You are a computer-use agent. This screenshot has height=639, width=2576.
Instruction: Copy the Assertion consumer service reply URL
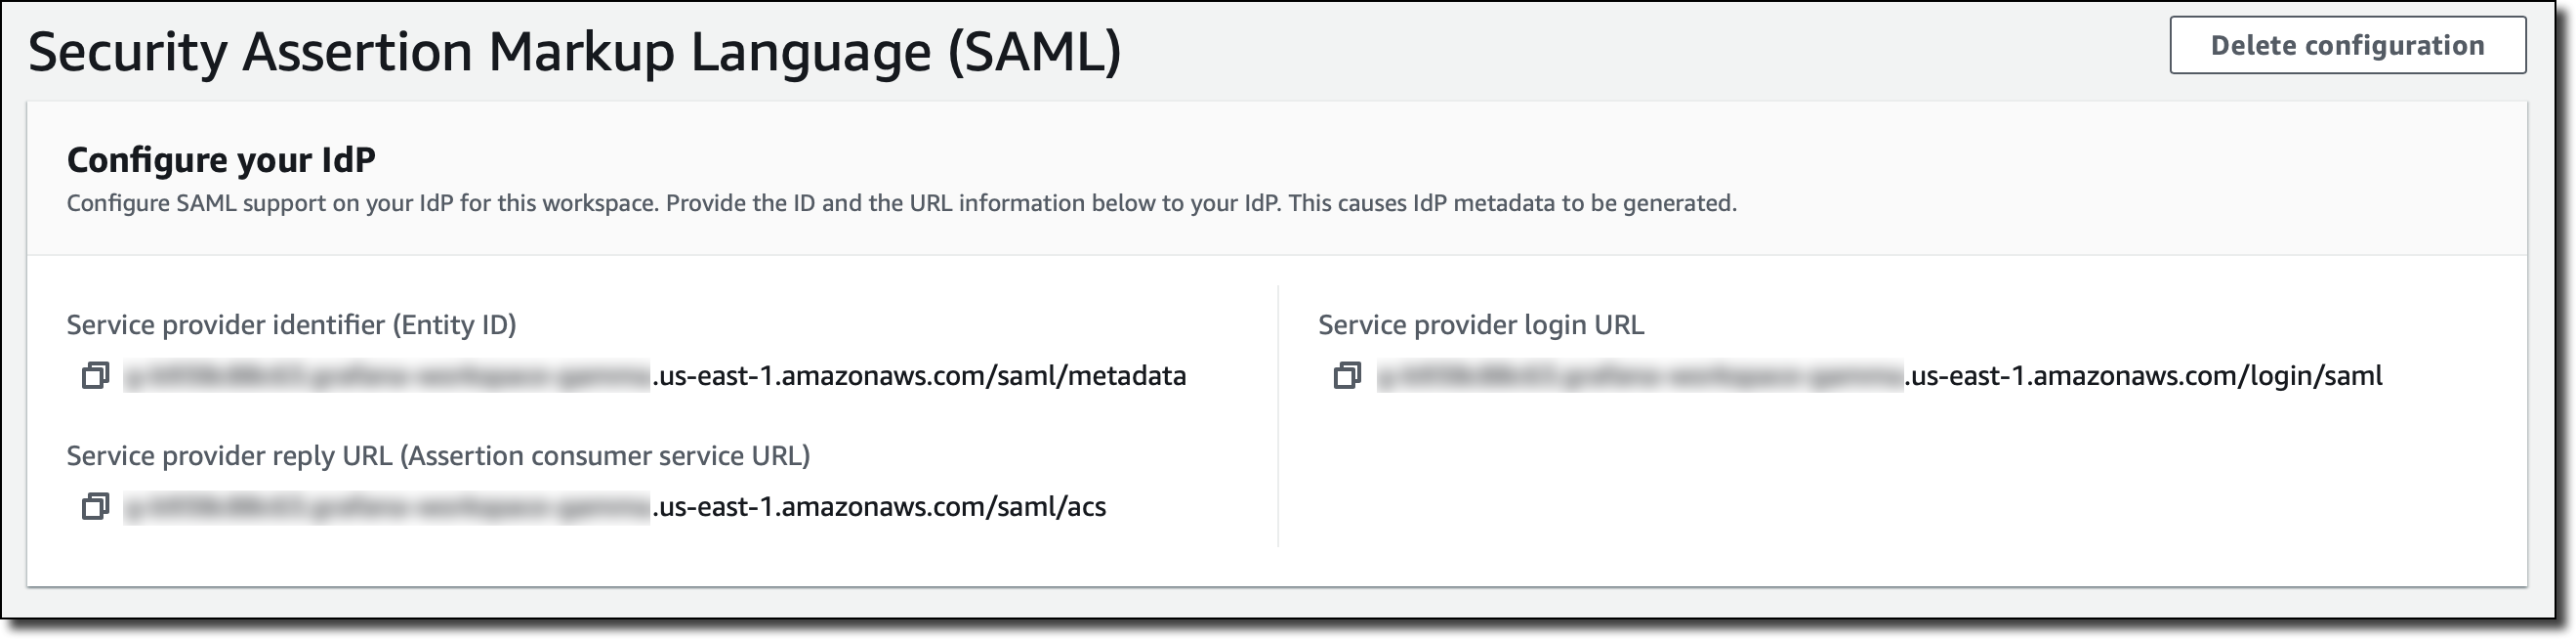pyautogui.click(x=95, y=507)
